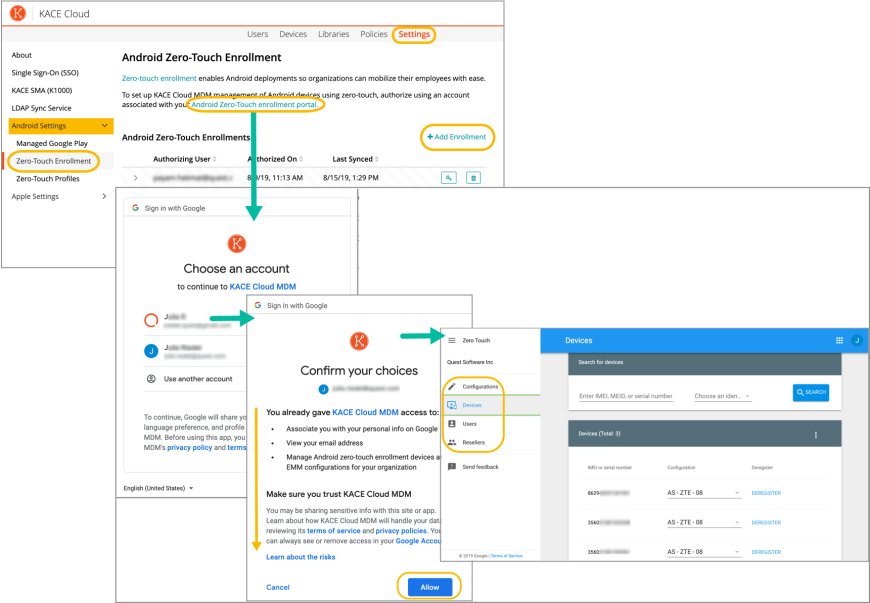Click the Send feedback icon

452,467
